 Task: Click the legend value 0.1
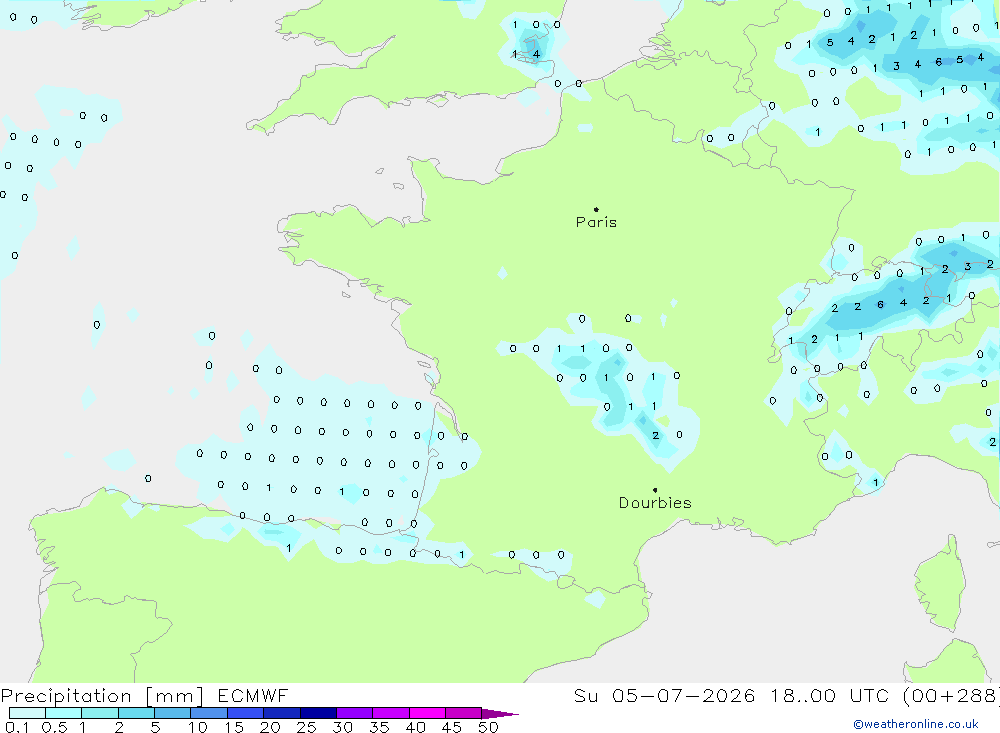pos(17,727)
